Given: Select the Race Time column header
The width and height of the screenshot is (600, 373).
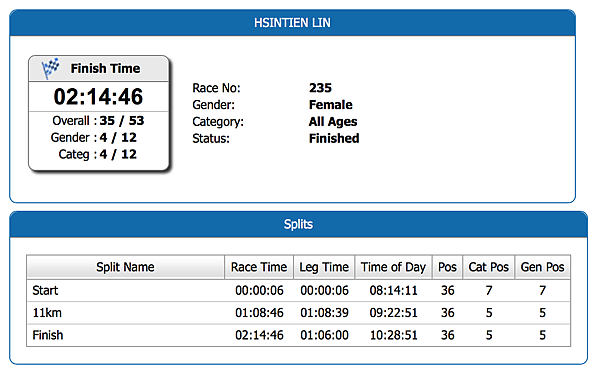Looking at the screenshot, I should coord(259,267).
